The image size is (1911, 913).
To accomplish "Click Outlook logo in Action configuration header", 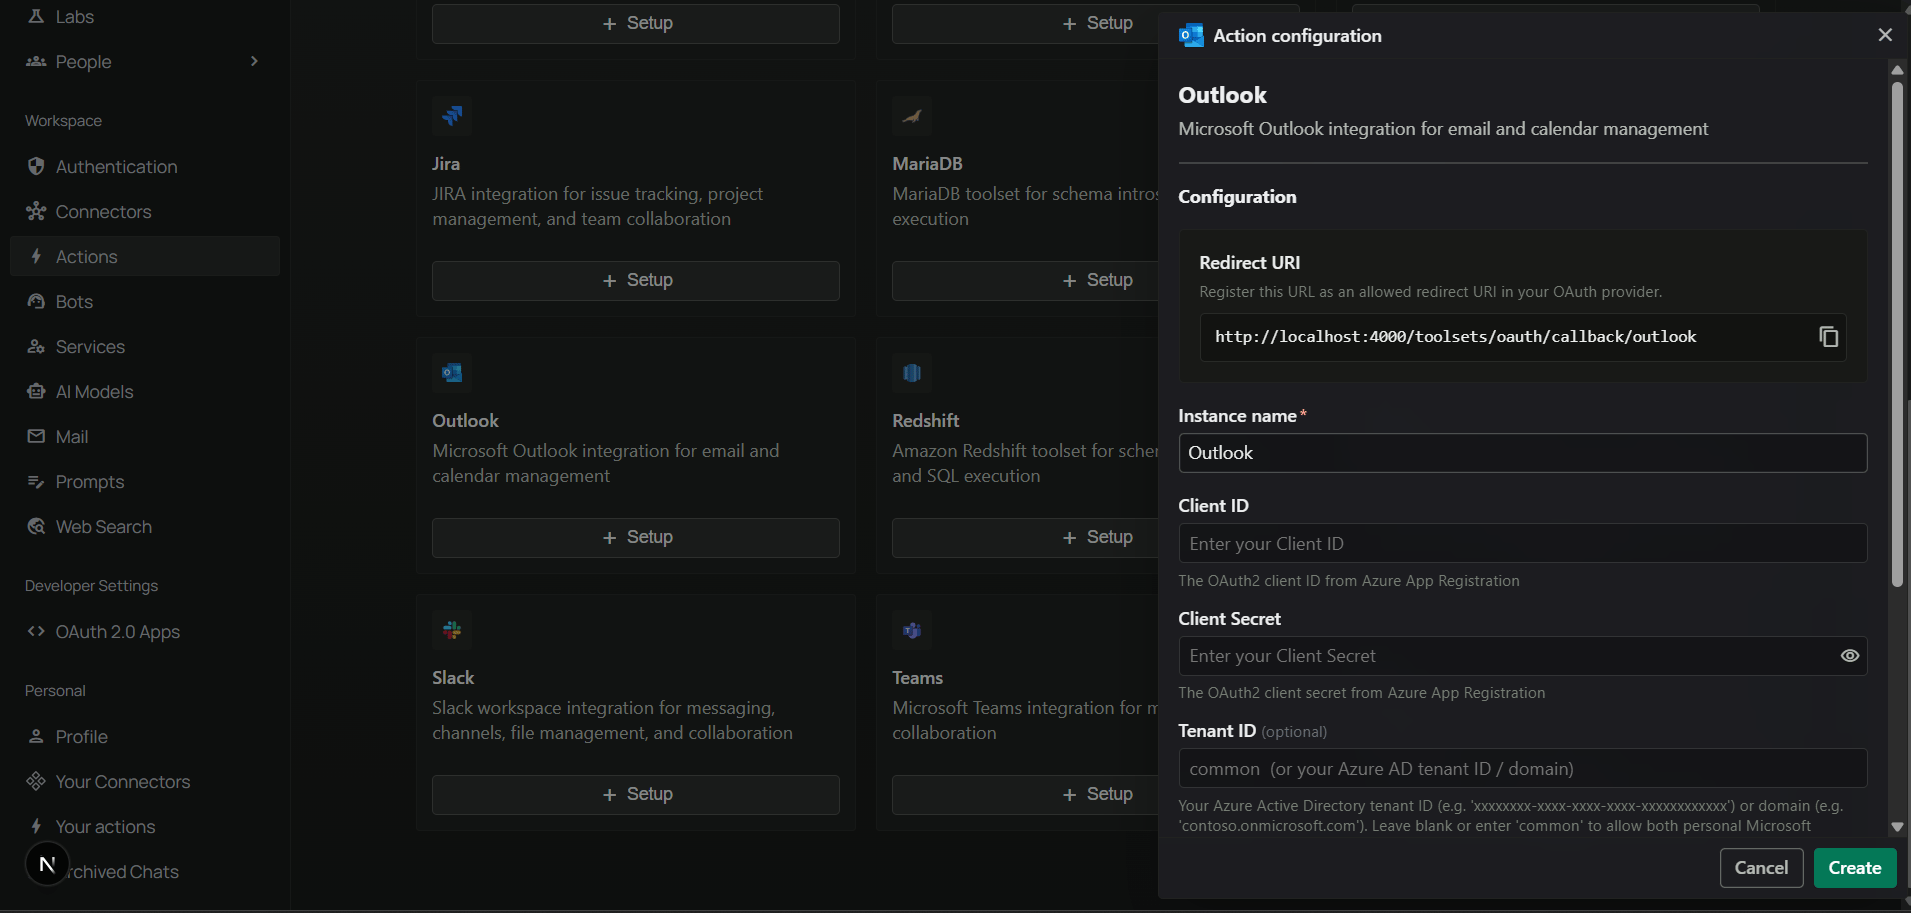I will (x=1191, y=35).
